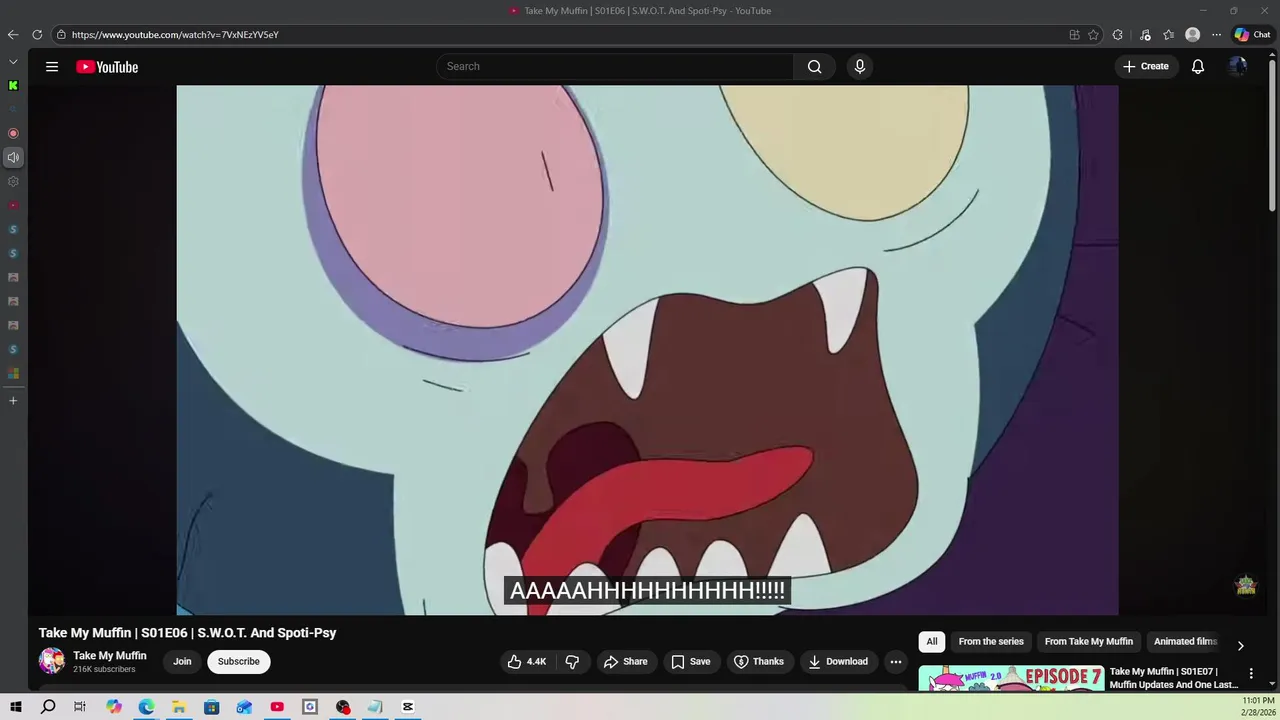Screen dimensions: 1280x720
Task: Select the Animated films chip
Action: 1185,642
